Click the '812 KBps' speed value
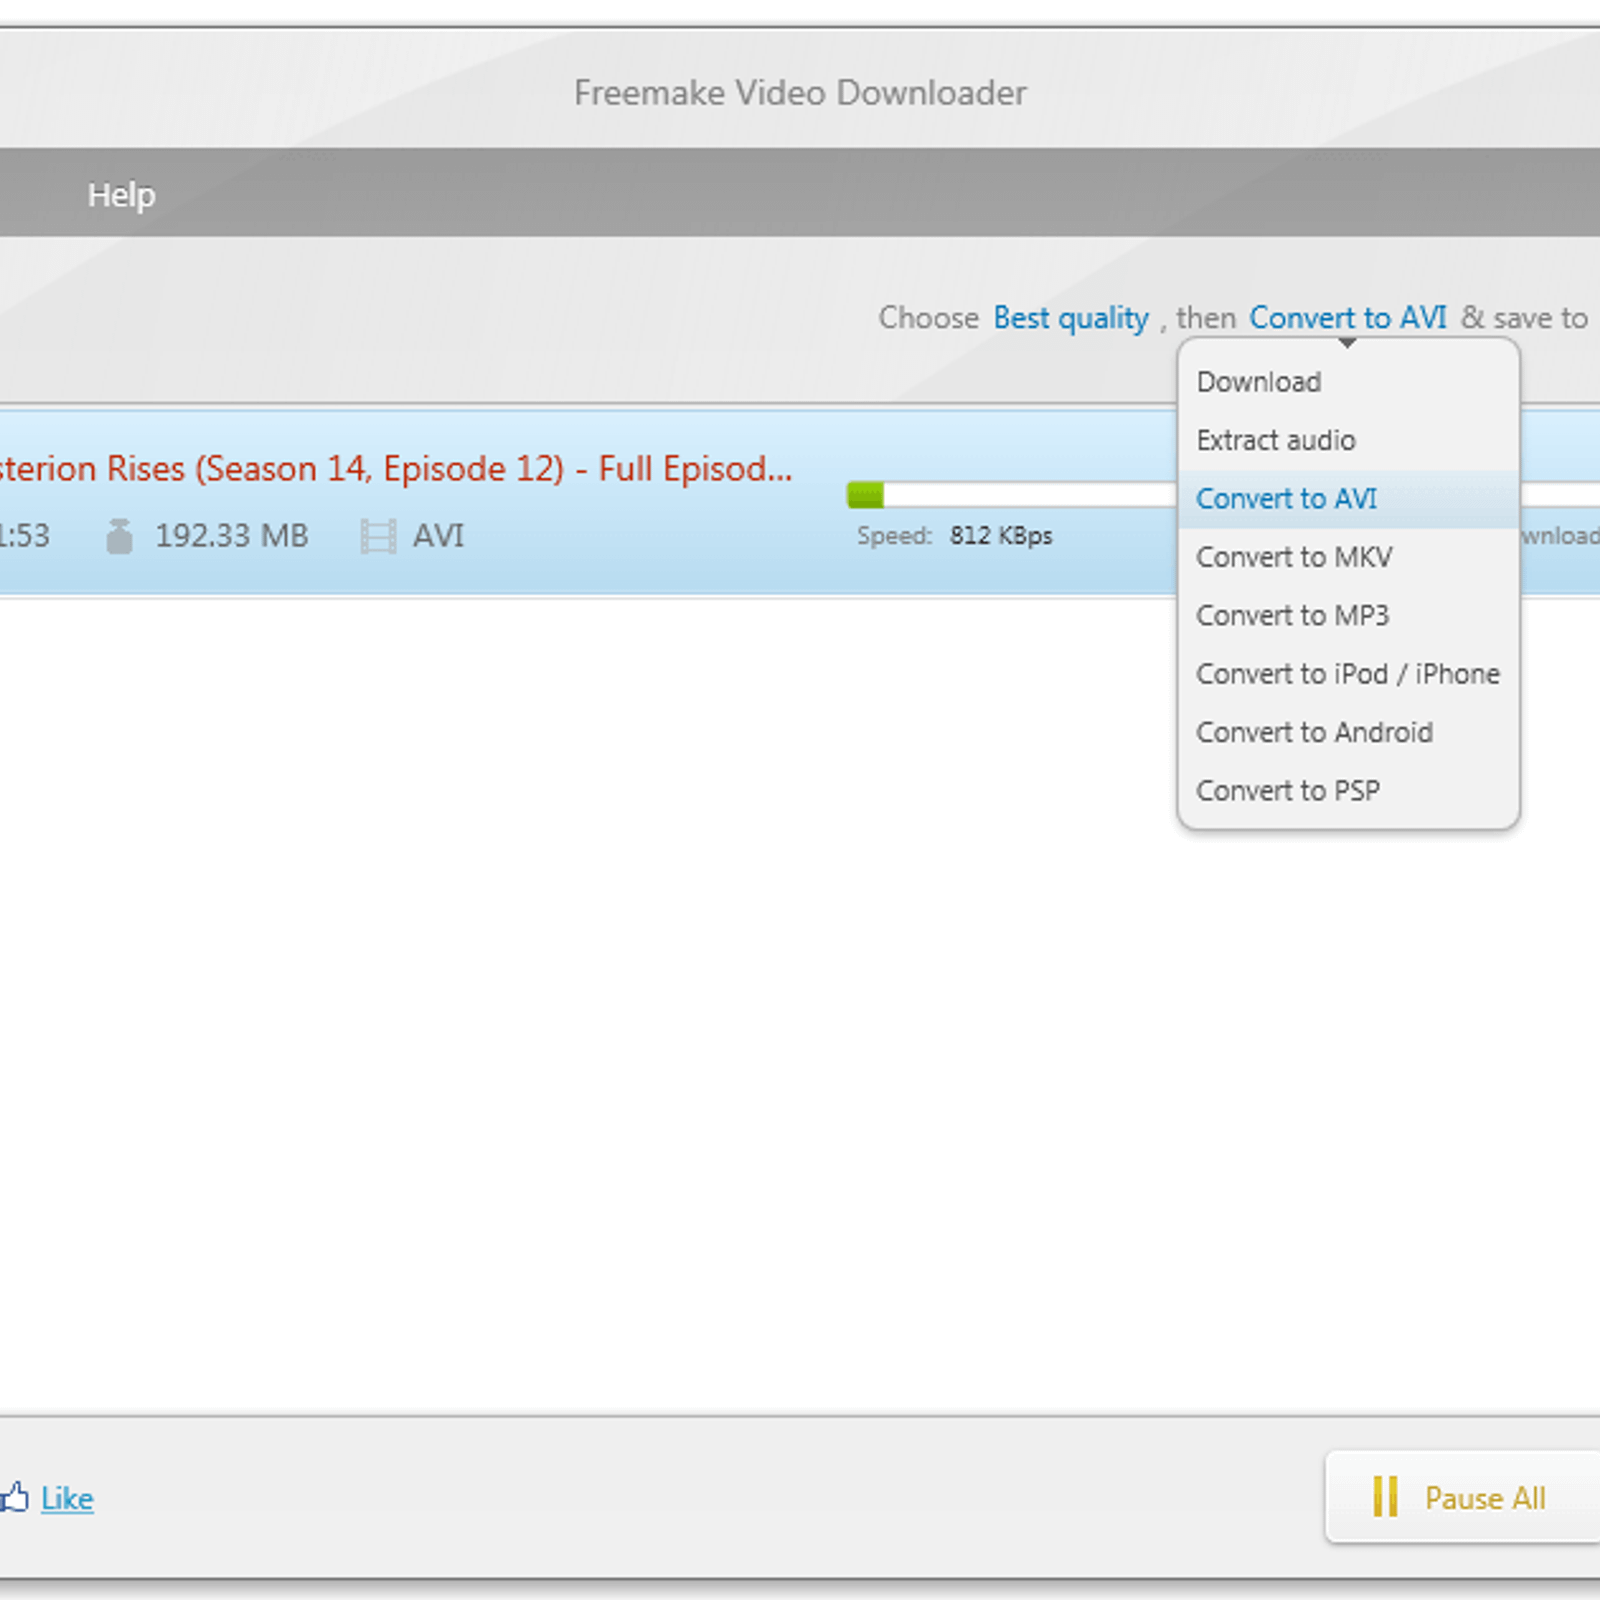Screen dimensions: 1600x1600 point(1001,536)
